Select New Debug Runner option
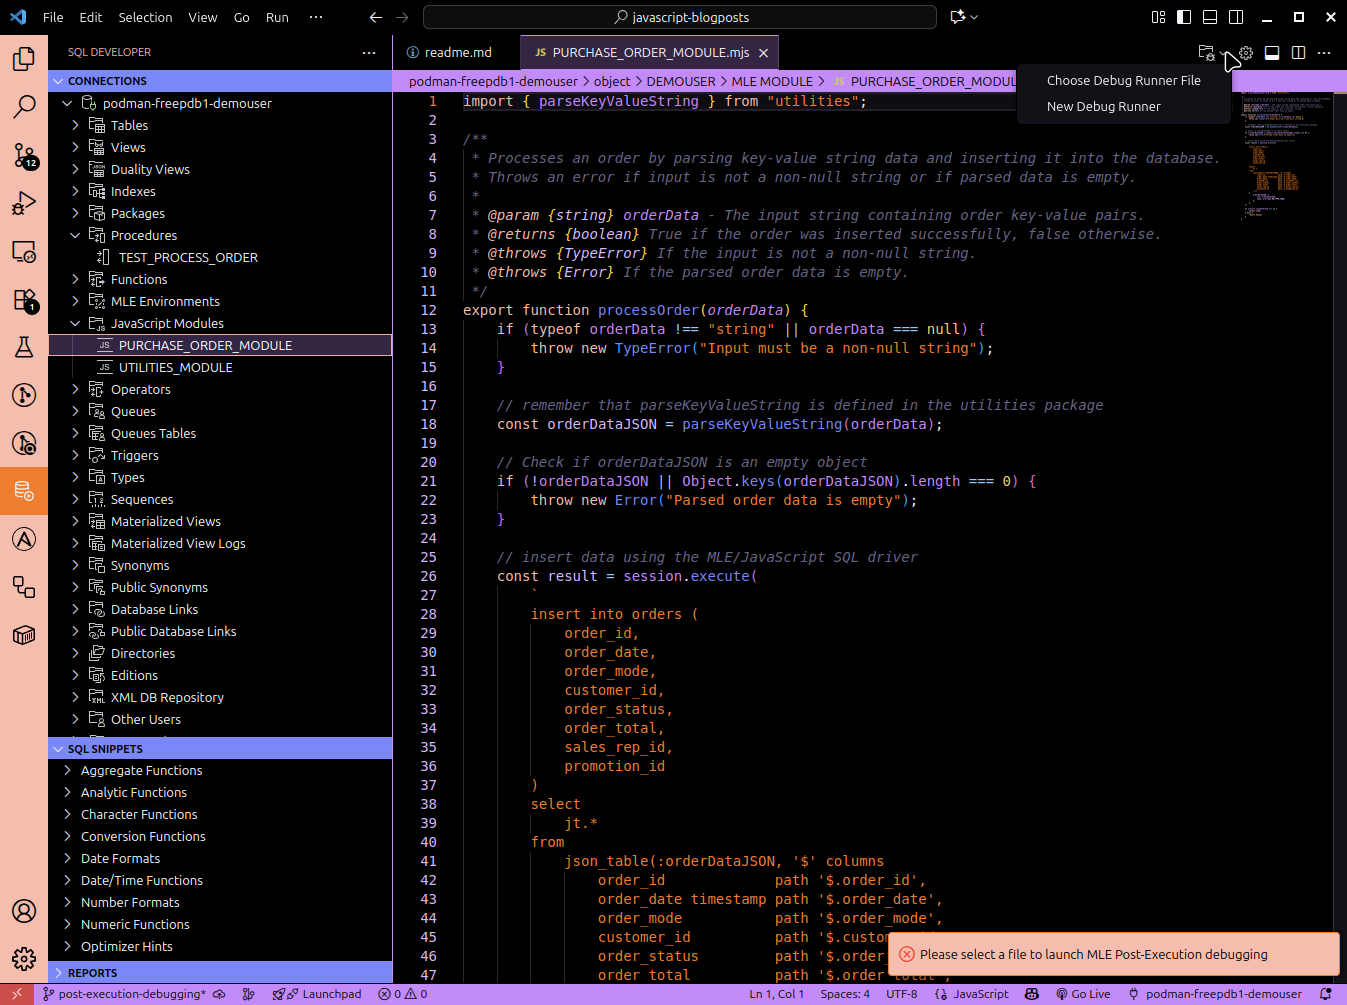Image resolution: width=1347 pixels, height=1005 pixels. click(x=1103, y=106)
